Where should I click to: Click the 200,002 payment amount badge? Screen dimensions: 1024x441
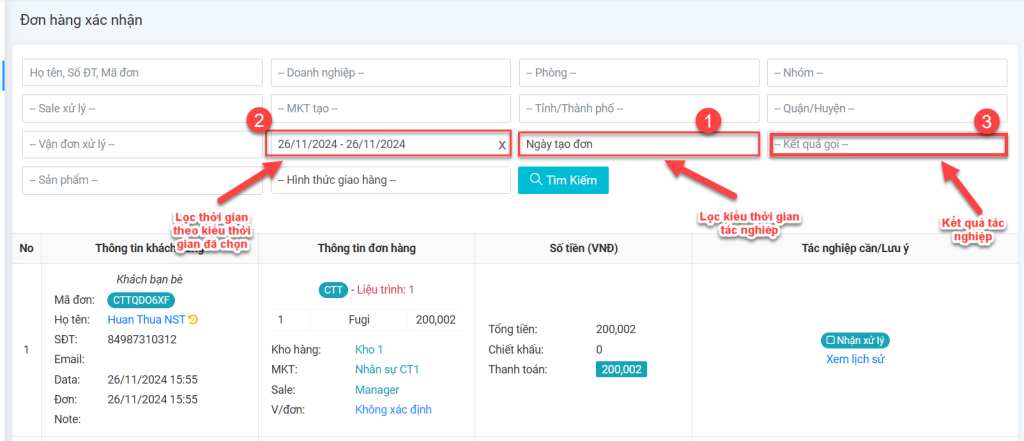[621, 370]
